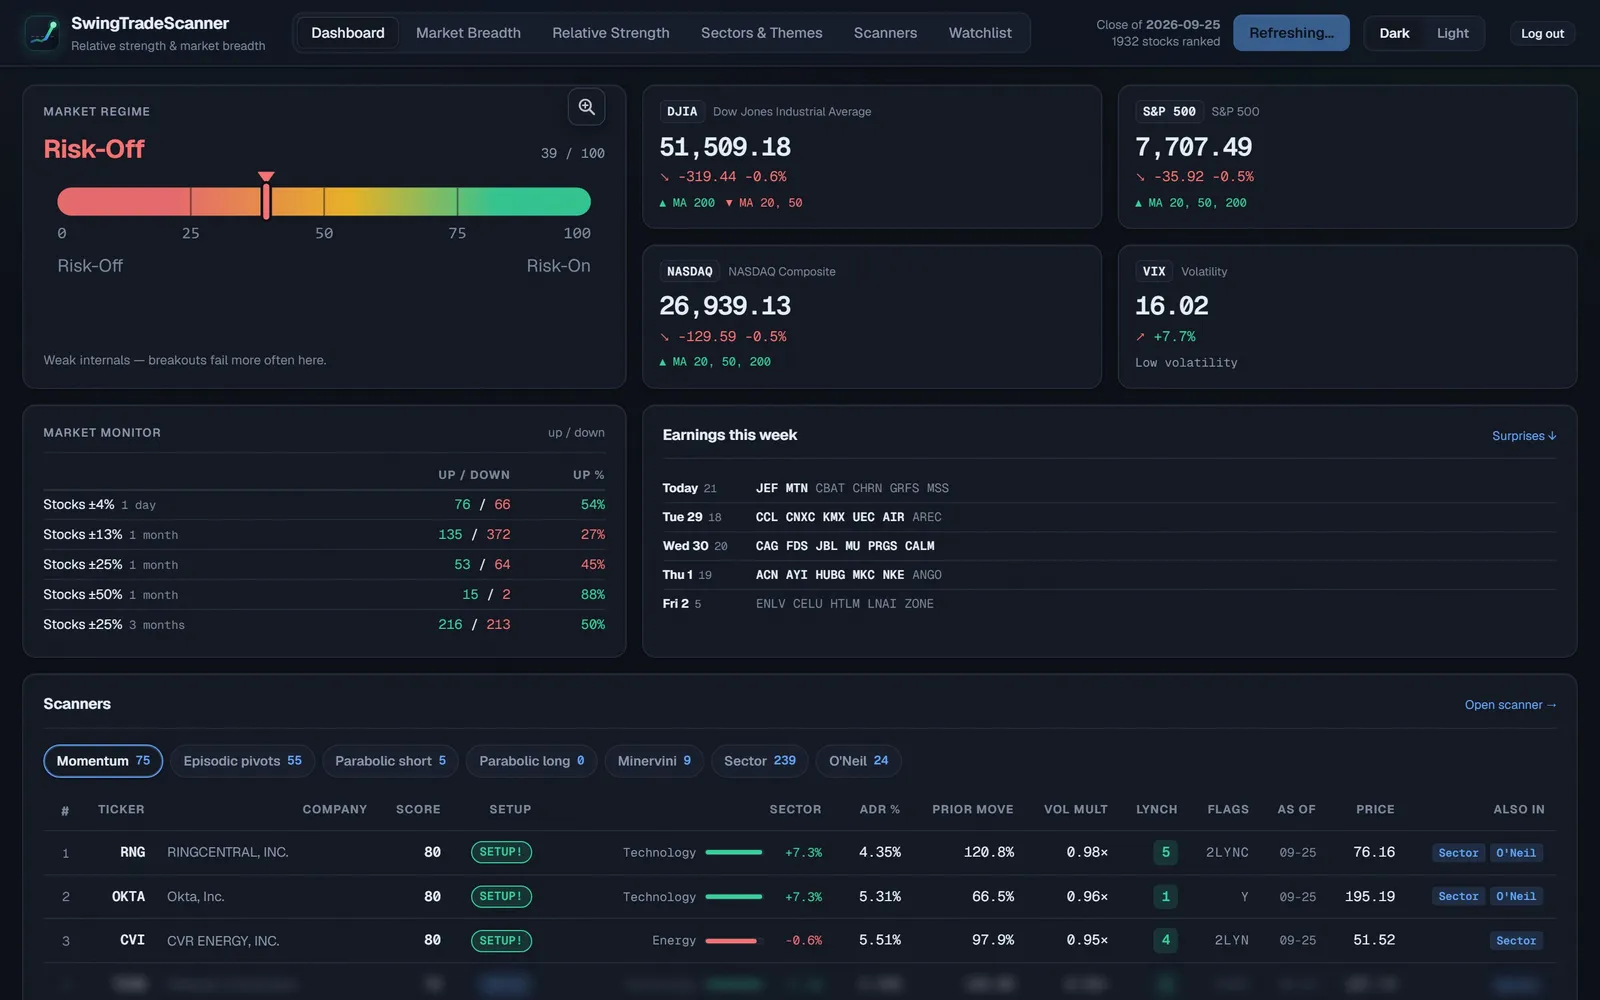Switch to the Light theme
The height and width of the screenshot is (1000, 1600).
click(x=1453, y=33)
